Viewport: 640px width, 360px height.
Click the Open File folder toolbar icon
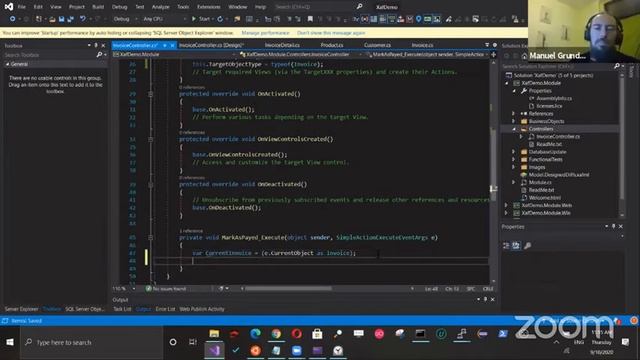[x=52, y=19]
